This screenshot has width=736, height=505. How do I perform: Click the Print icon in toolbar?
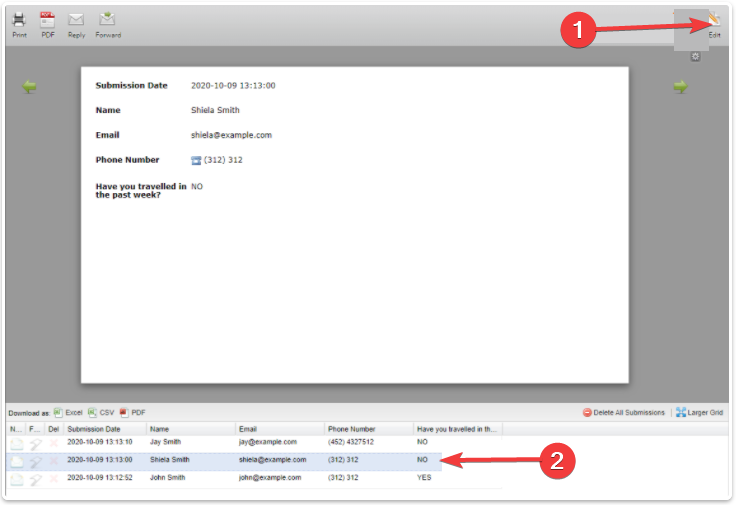pos(19,24)
